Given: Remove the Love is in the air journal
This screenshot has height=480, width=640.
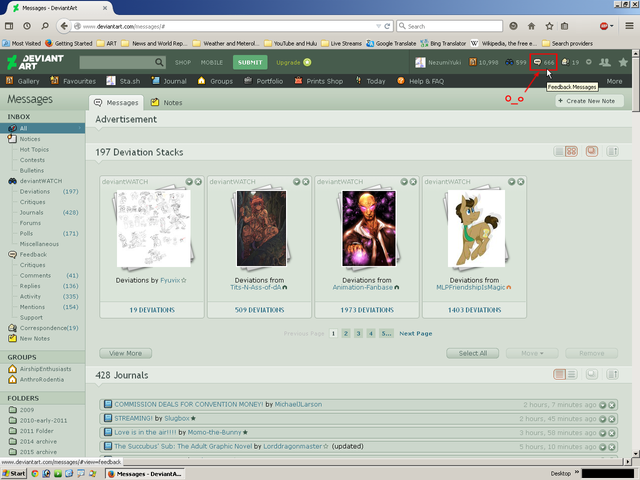Looking at the screenshot, I should click(611, 433).
